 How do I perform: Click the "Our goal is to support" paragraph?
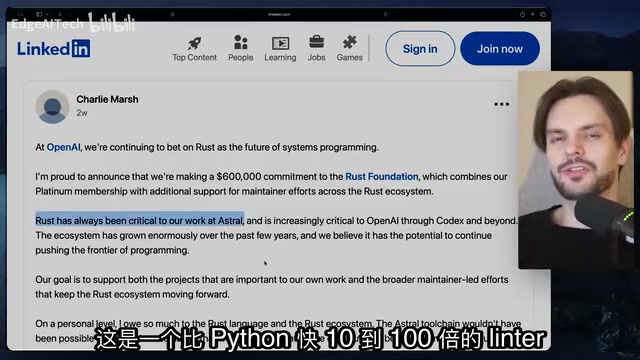point(272,287)
